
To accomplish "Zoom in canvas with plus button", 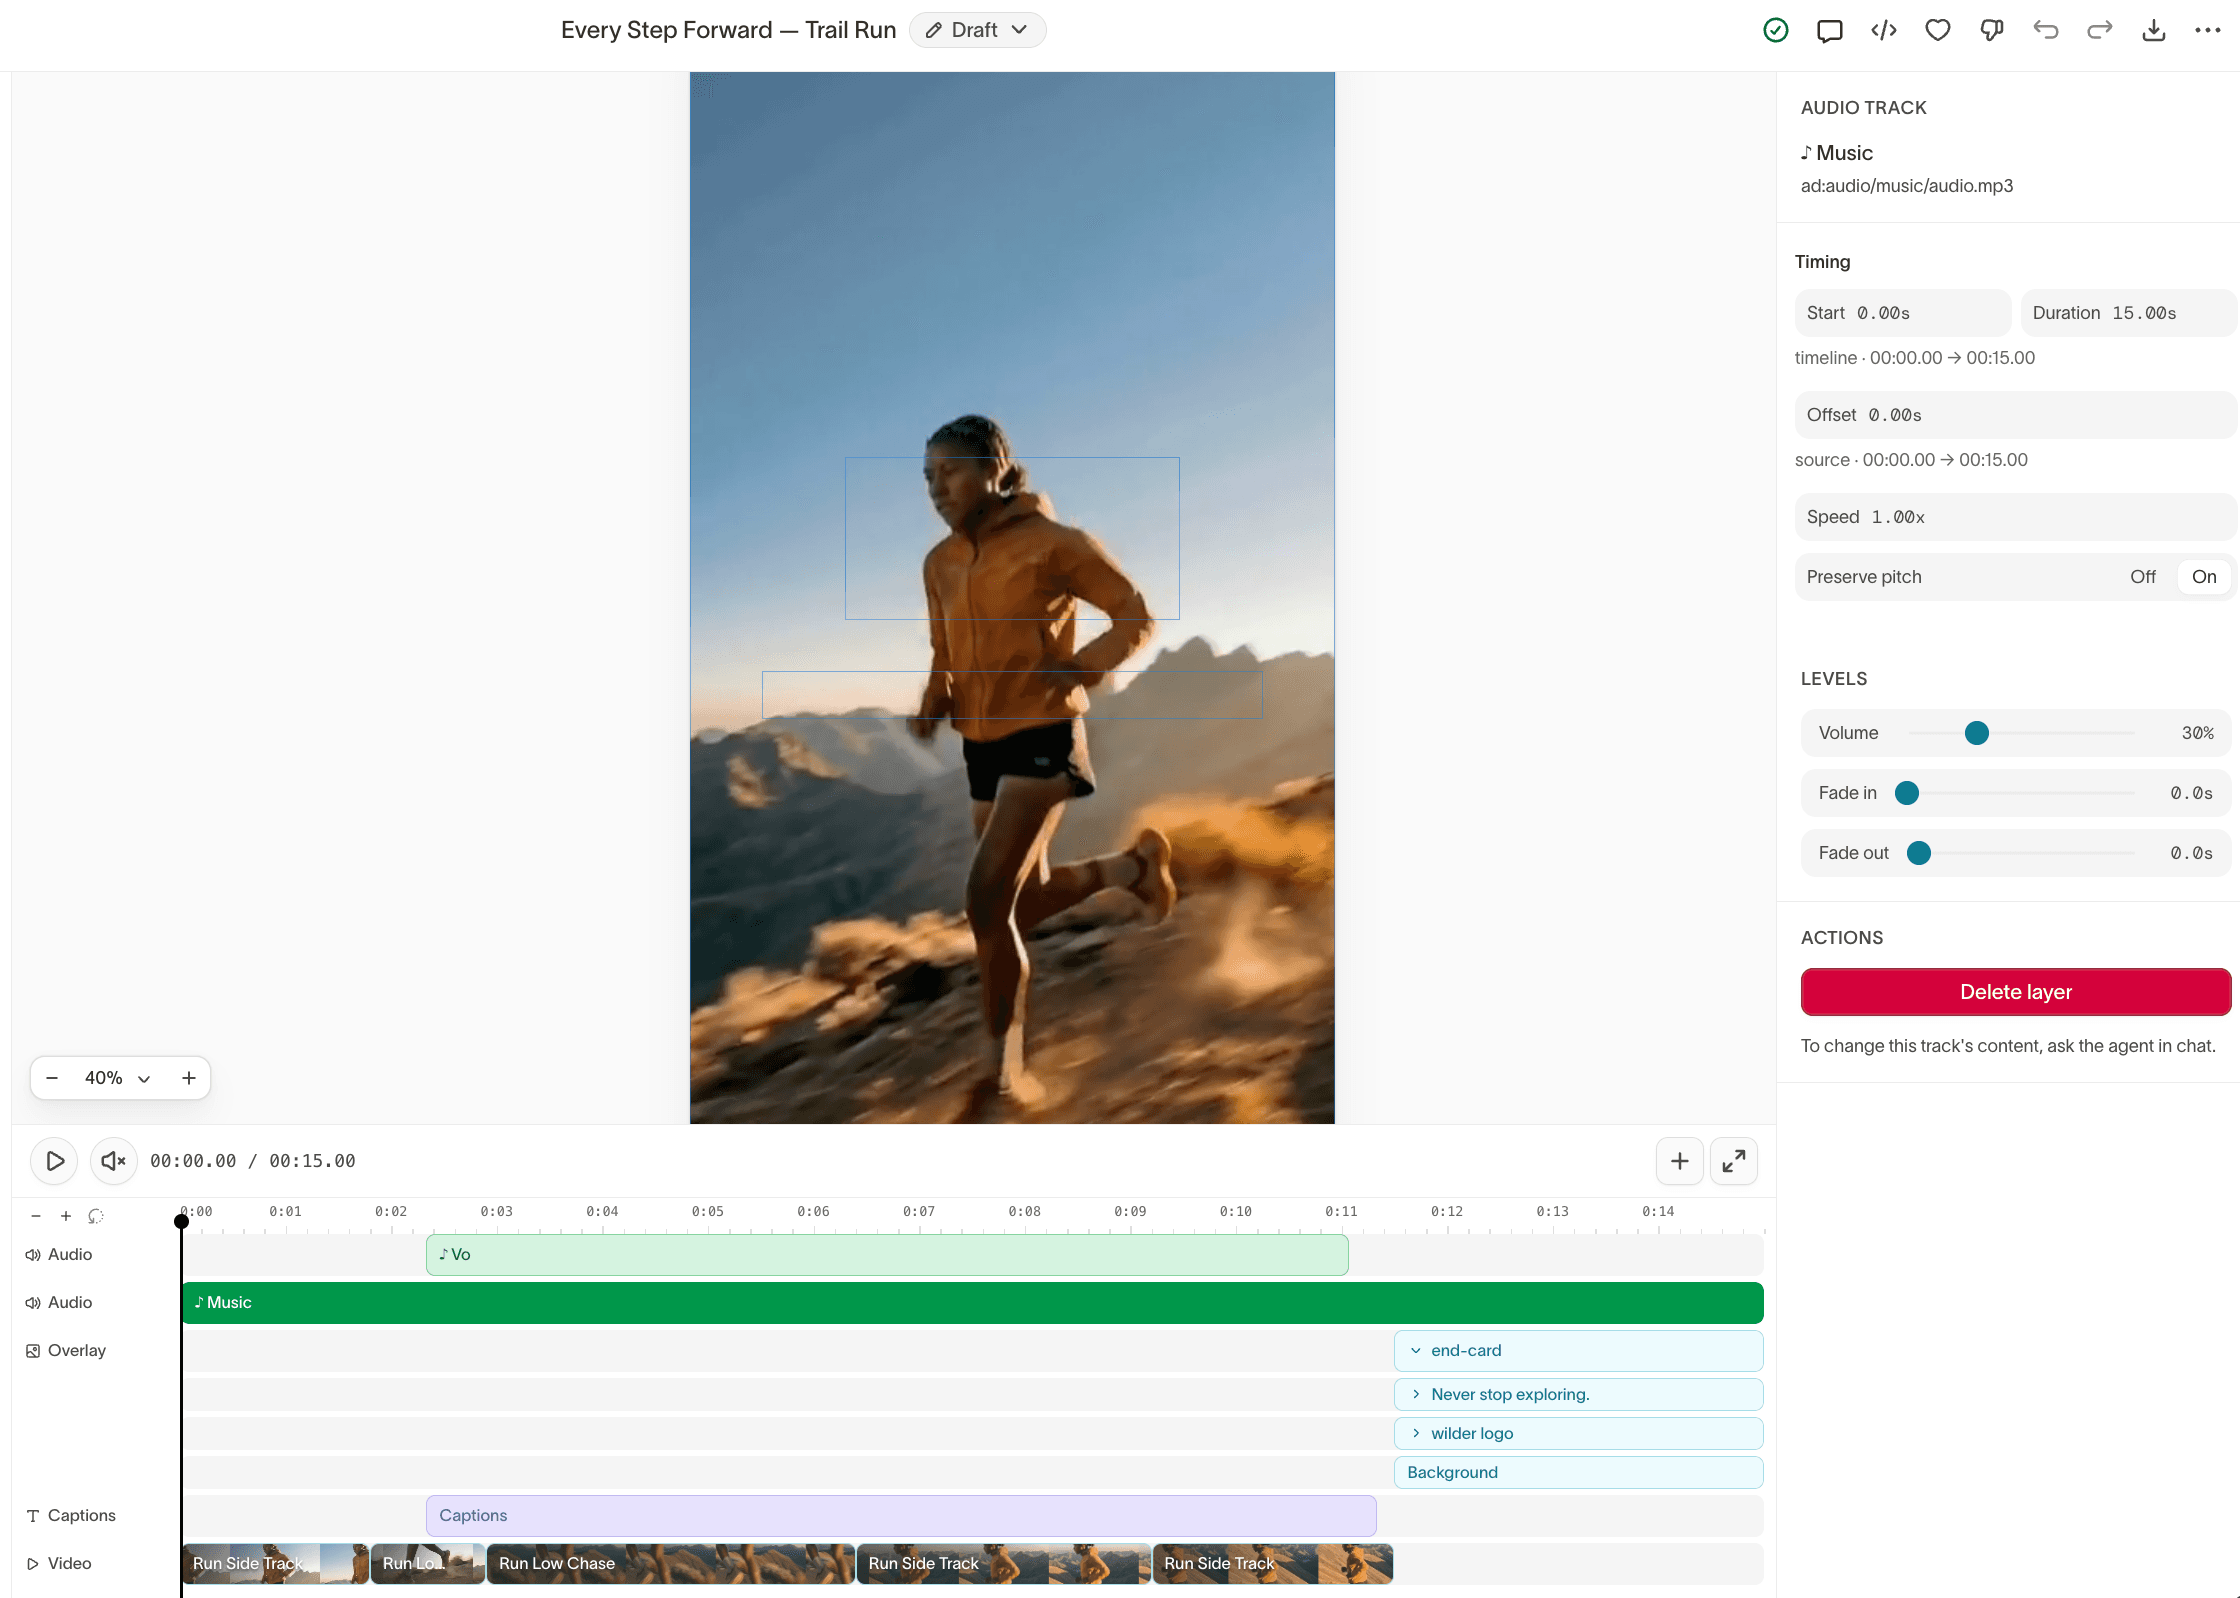I will 188,1078.
